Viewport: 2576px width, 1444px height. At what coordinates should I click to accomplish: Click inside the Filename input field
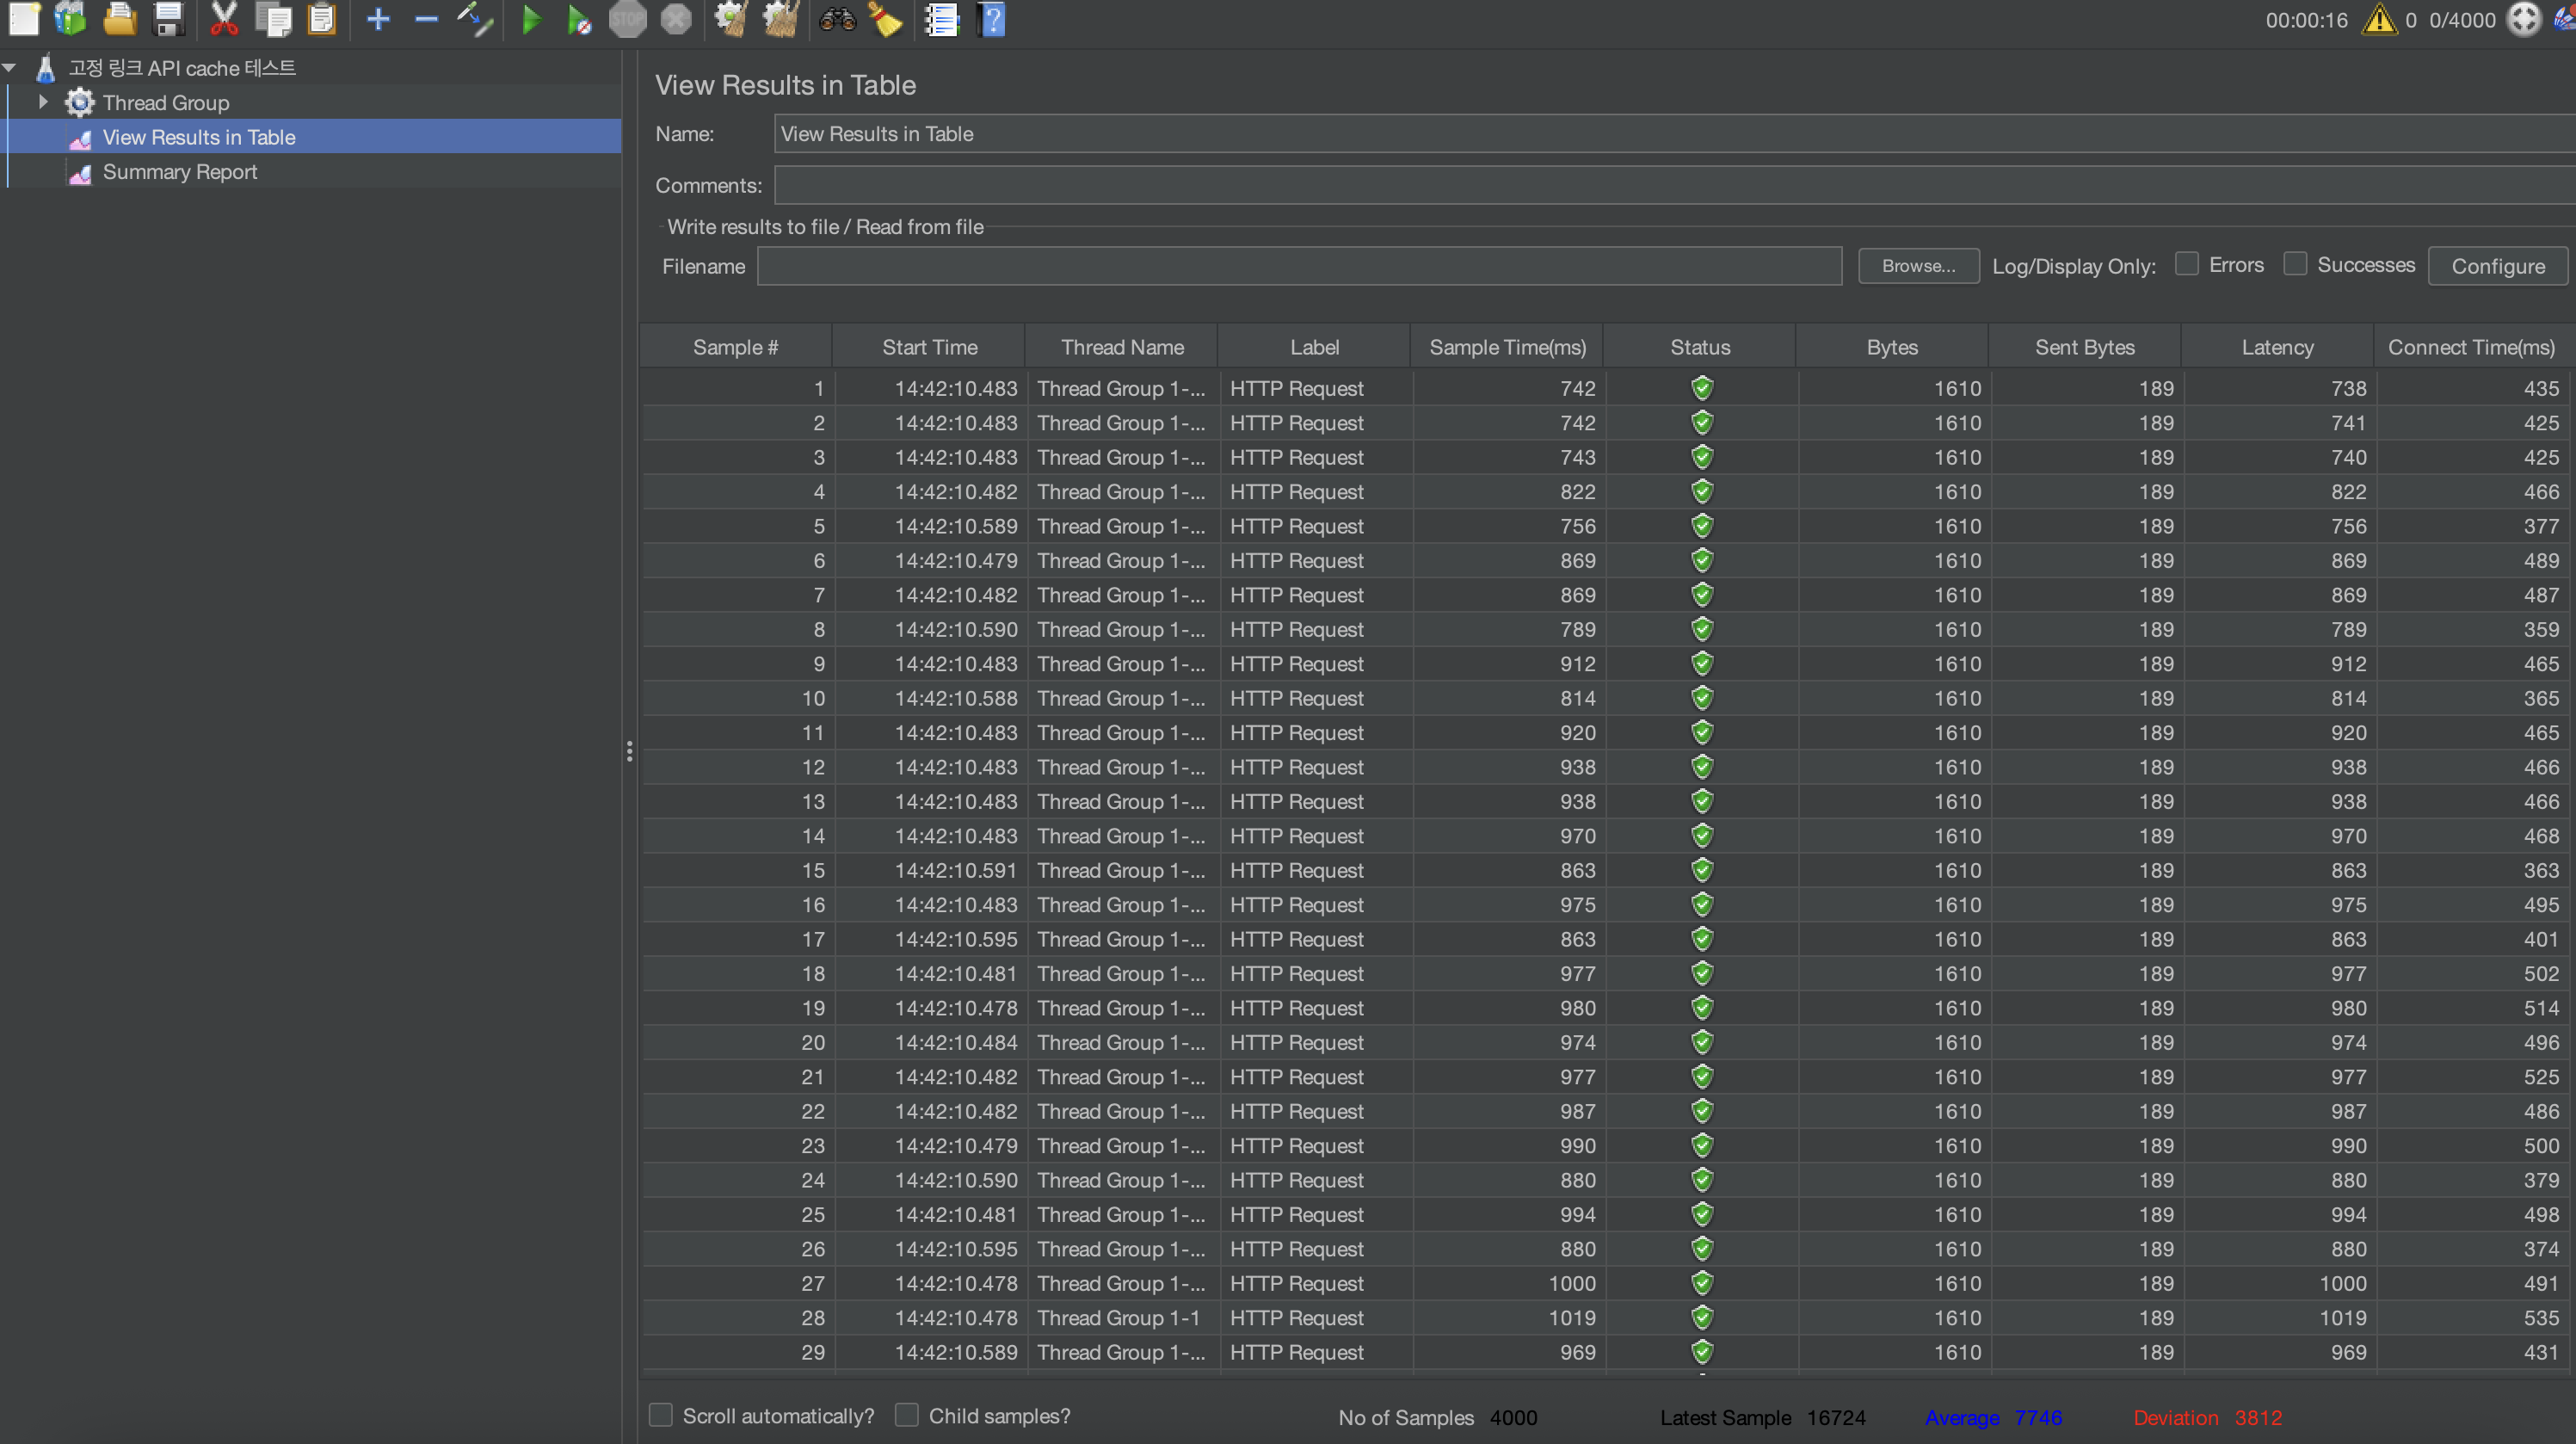click(1298, 266)
